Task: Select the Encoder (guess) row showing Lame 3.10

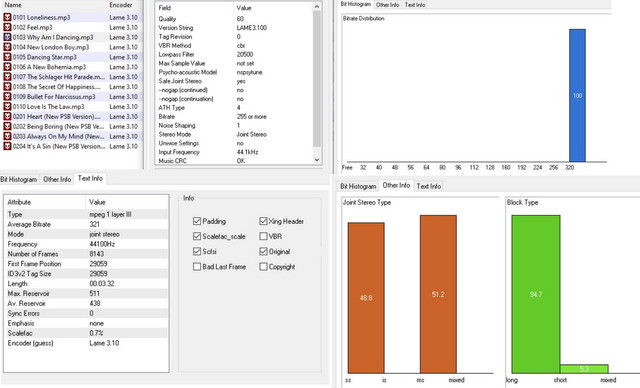Action: tap(86, 343)
